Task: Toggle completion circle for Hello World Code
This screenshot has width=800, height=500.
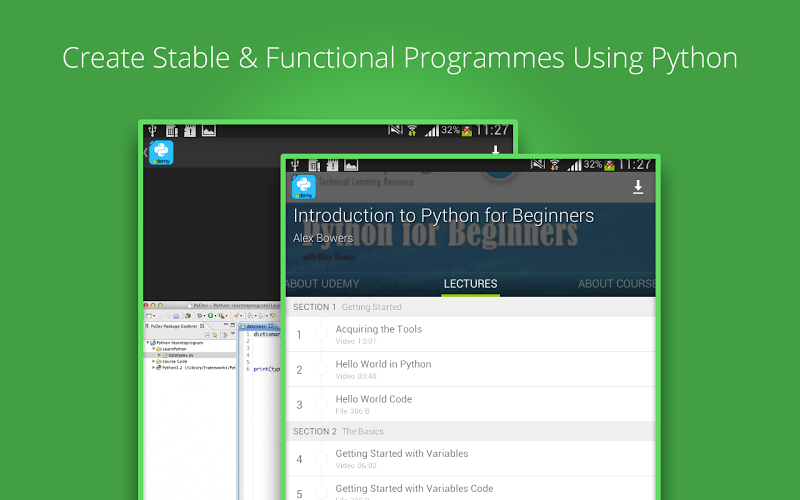Action: click(x=321, y=404)
